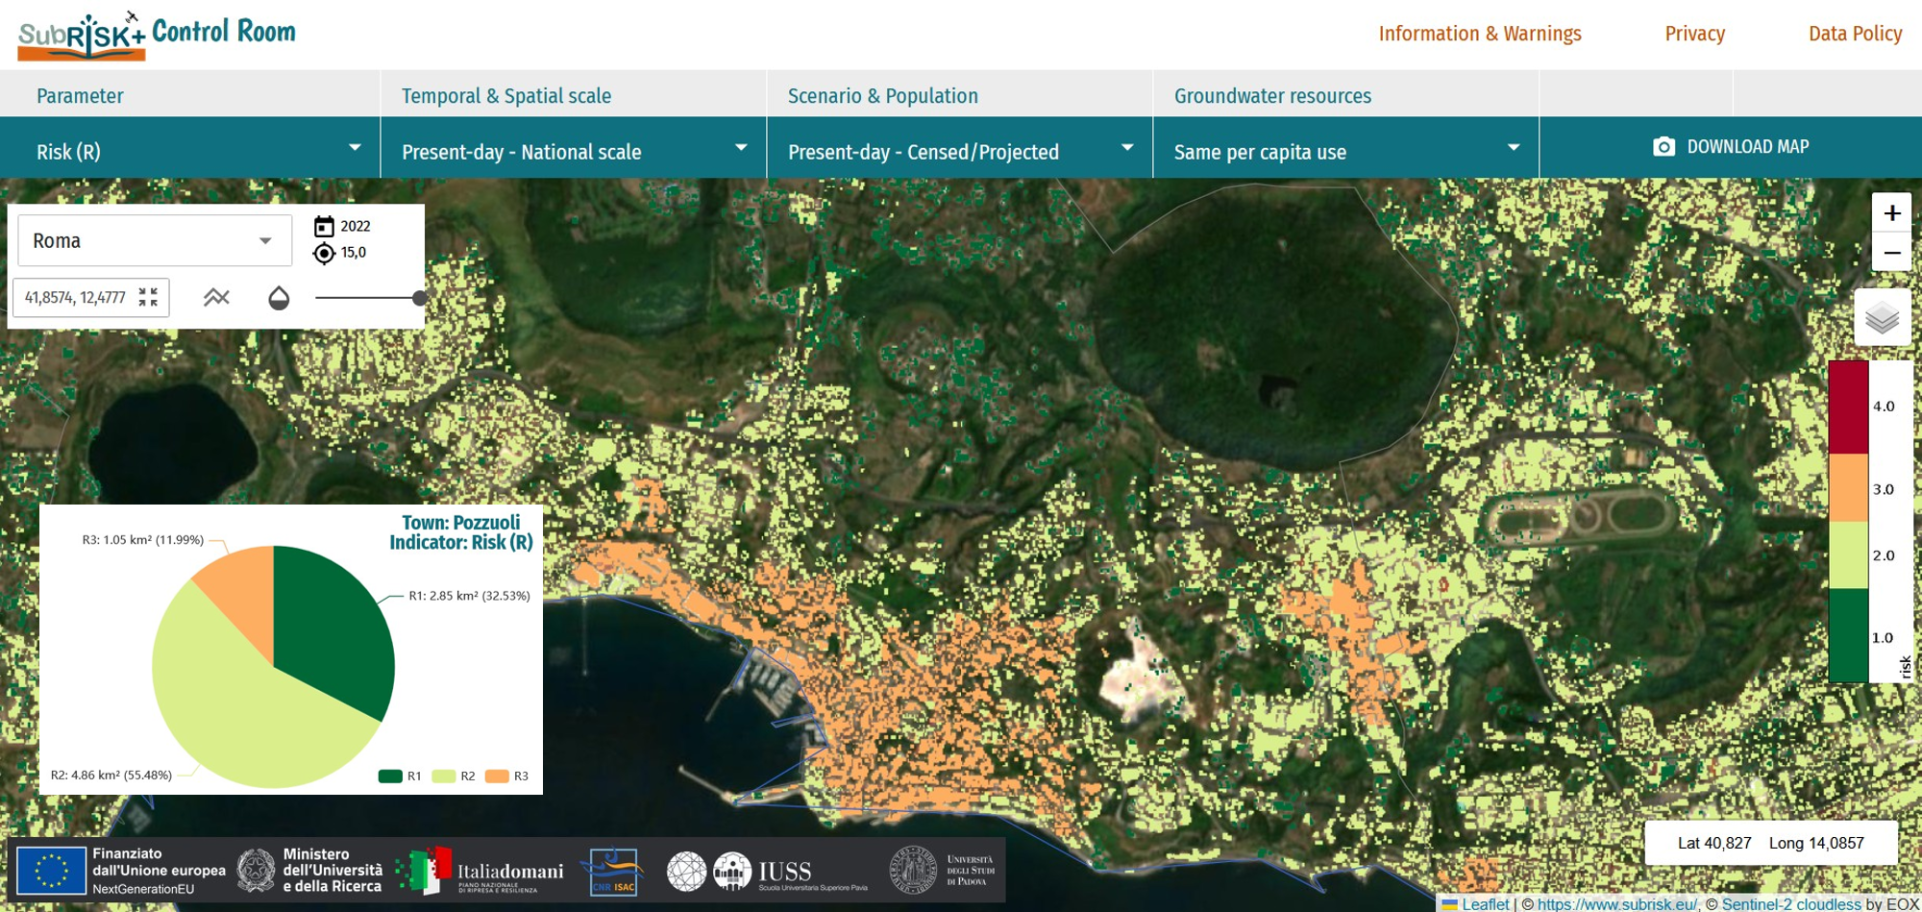The width and height of the screenshot is (1922, 912).
Task: Open the Leaflet attribution link
Action: 1484,903
